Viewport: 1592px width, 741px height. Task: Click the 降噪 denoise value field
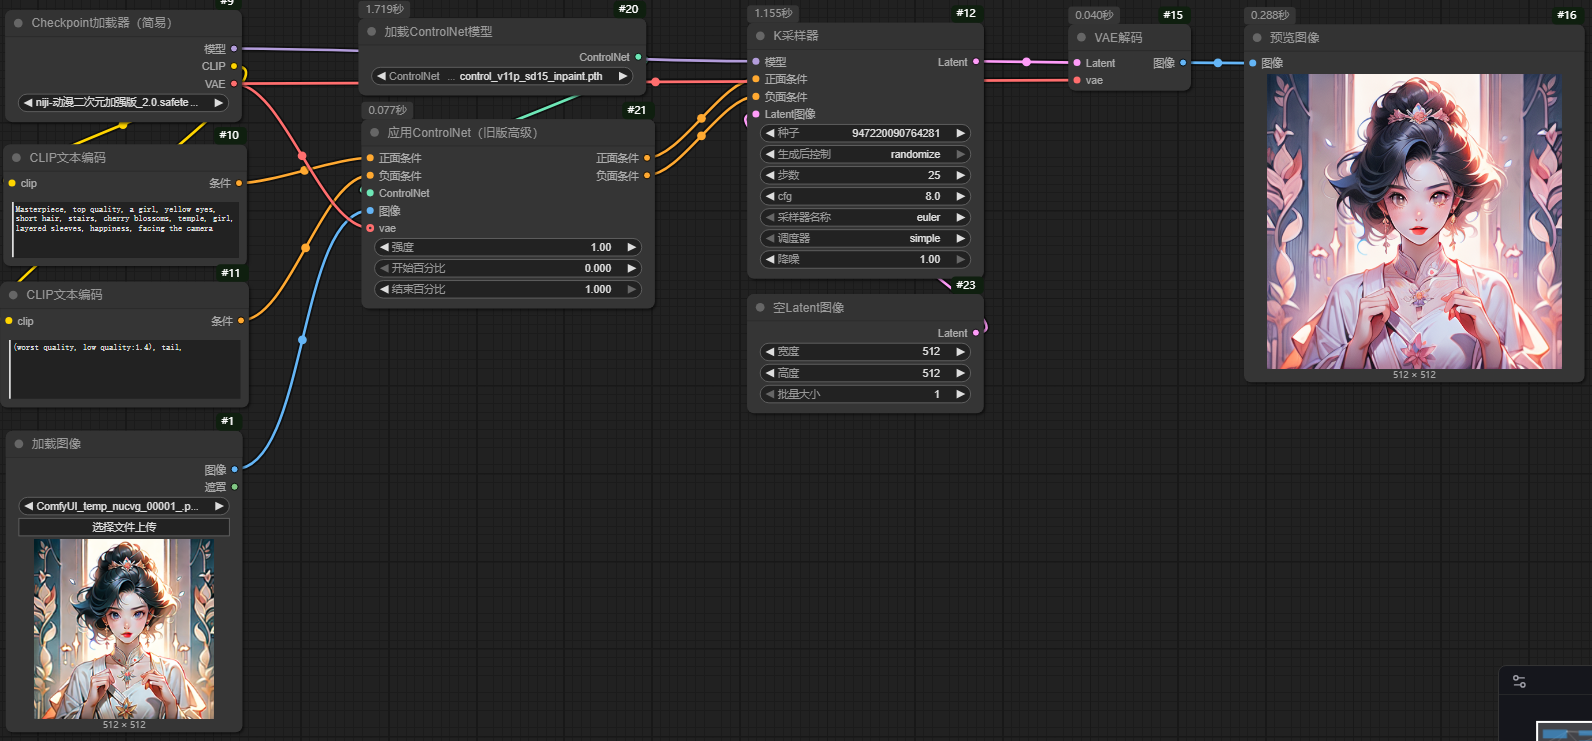[x=865, y=259]
